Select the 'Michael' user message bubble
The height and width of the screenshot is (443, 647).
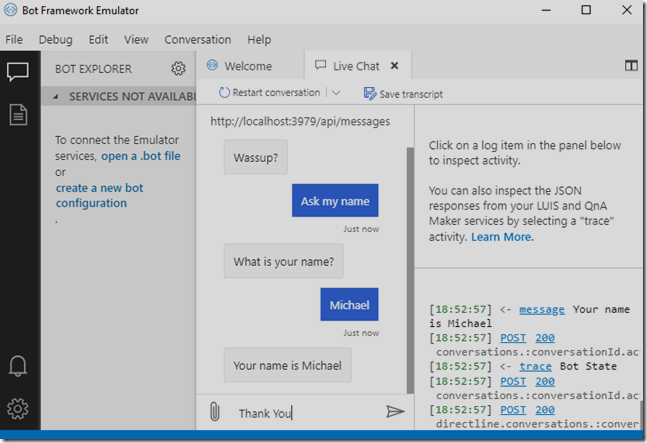349,304
